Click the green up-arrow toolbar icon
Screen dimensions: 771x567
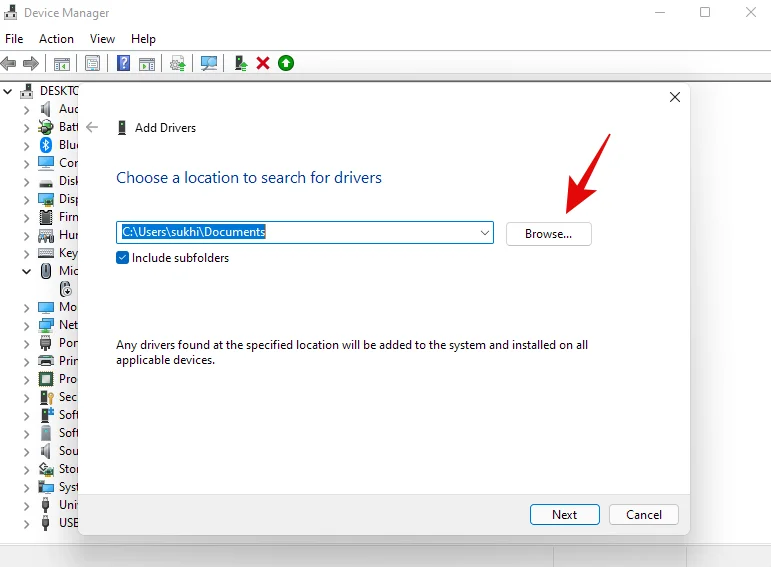(x=286, y=63)
